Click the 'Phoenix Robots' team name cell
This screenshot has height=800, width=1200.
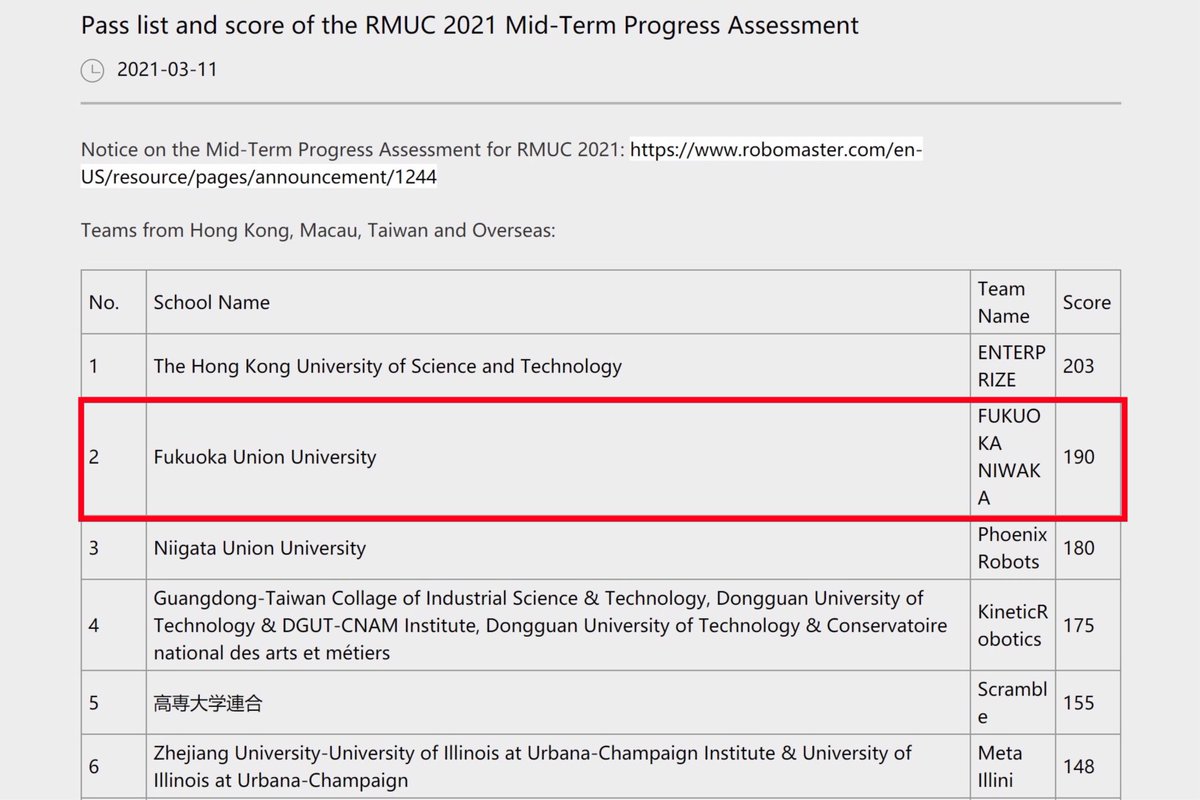(1013, 548)
